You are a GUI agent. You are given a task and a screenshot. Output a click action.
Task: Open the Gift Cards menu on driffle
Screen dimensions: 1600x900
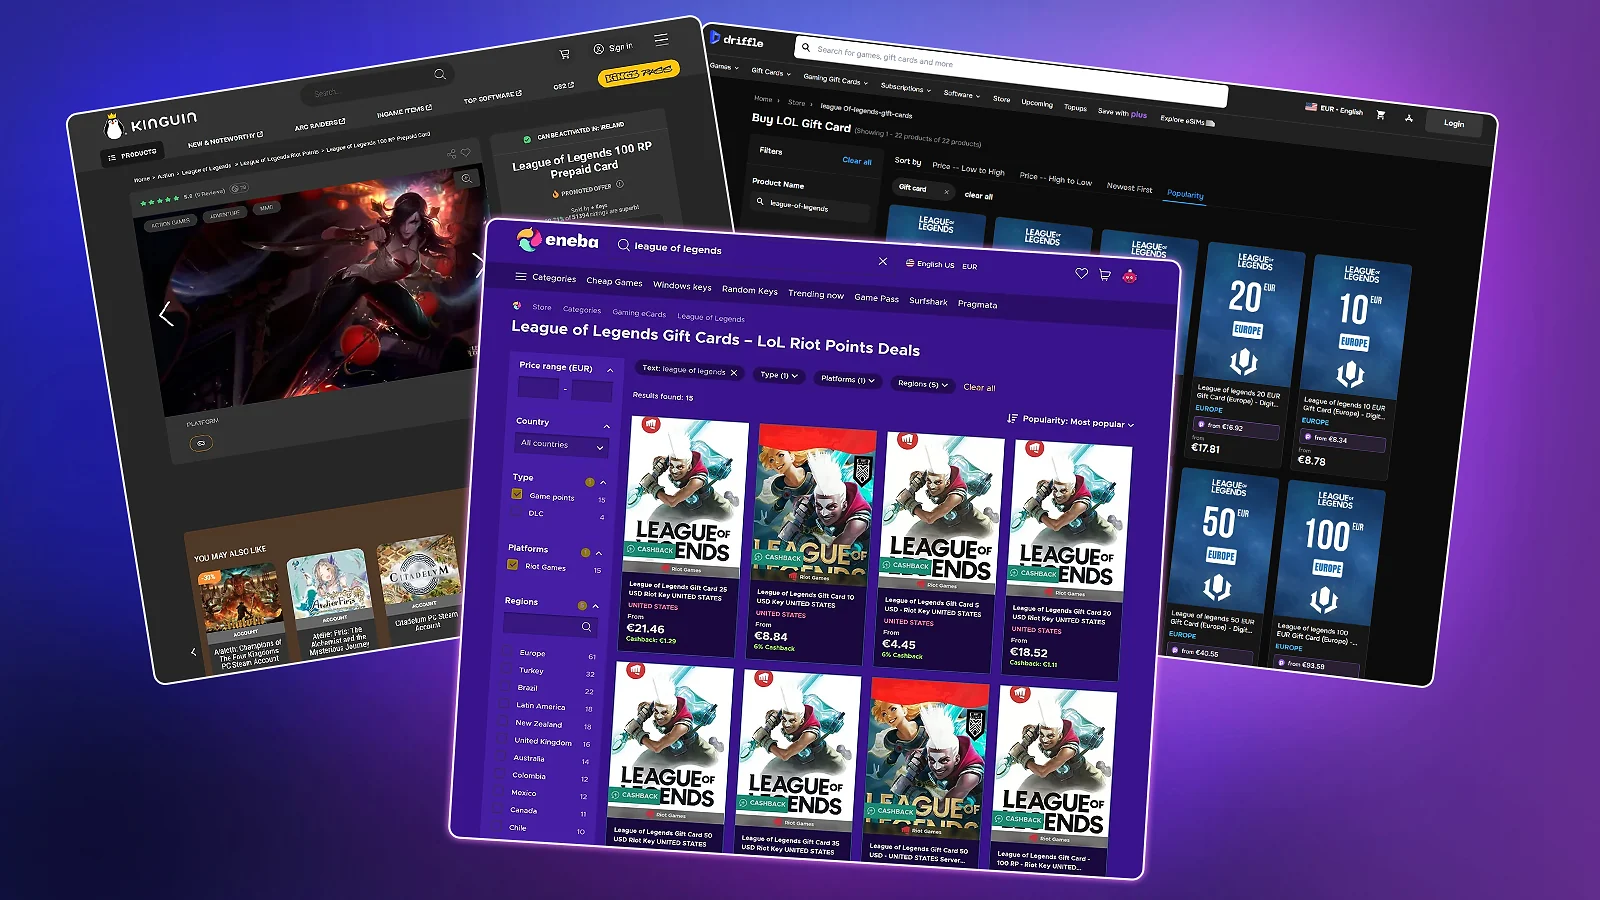tap(768, 71)
